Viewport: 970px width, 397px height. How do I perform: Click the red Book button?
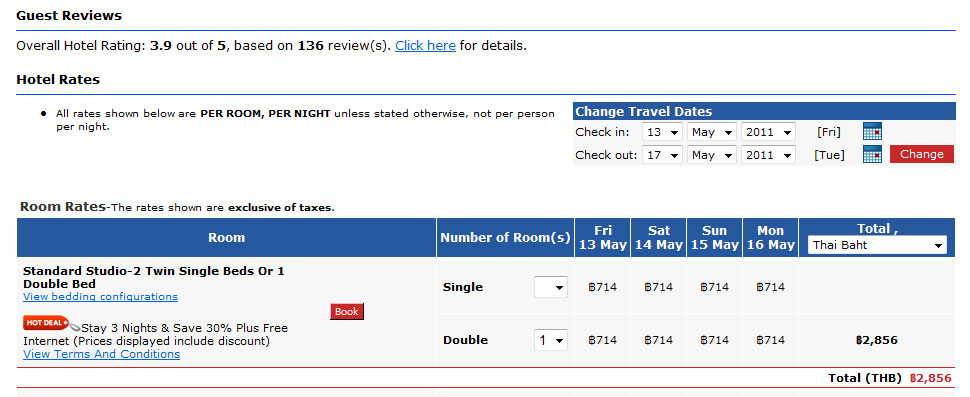[x=347, y=312]
